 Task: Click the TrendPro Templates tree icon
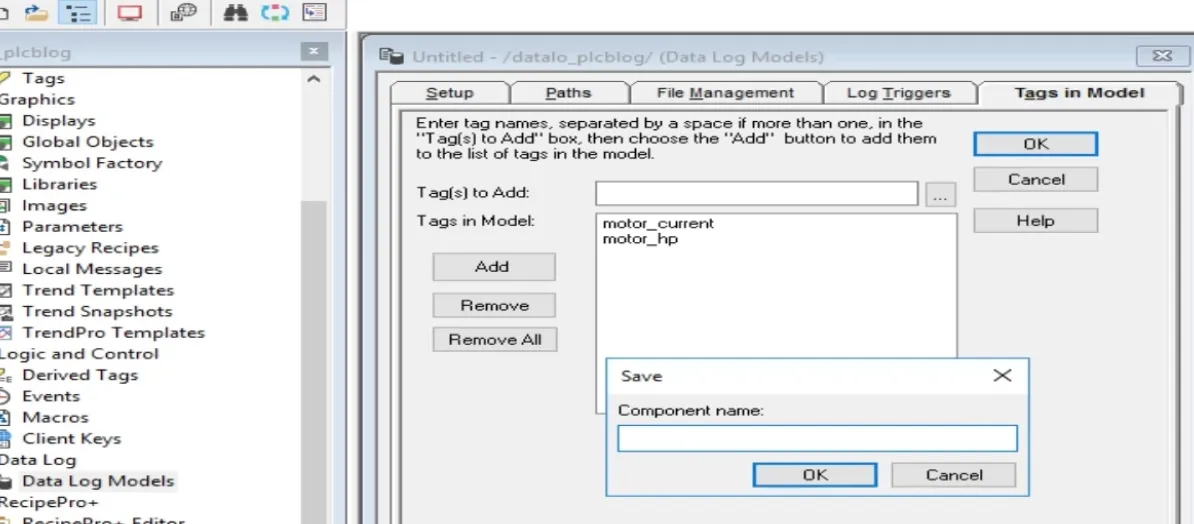coord(6,333)
